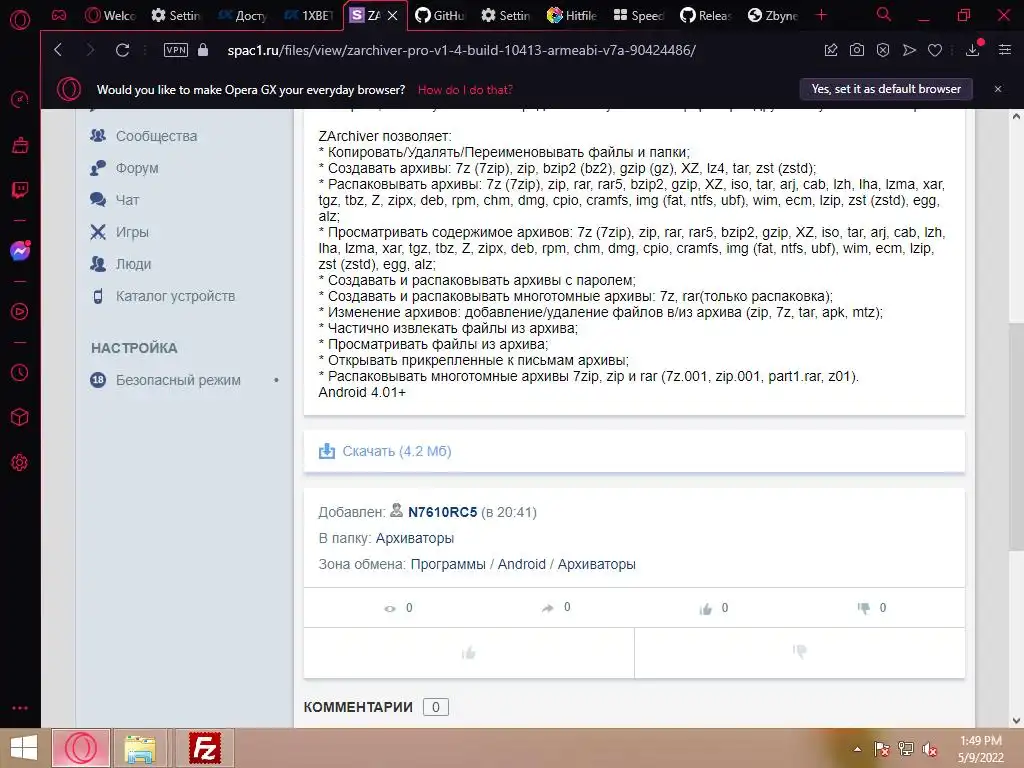Image resolution: width=1024 pixels, height=768 pixels.
Task: Switch to the Zbyne tab
Action: [x=773, y=15]
